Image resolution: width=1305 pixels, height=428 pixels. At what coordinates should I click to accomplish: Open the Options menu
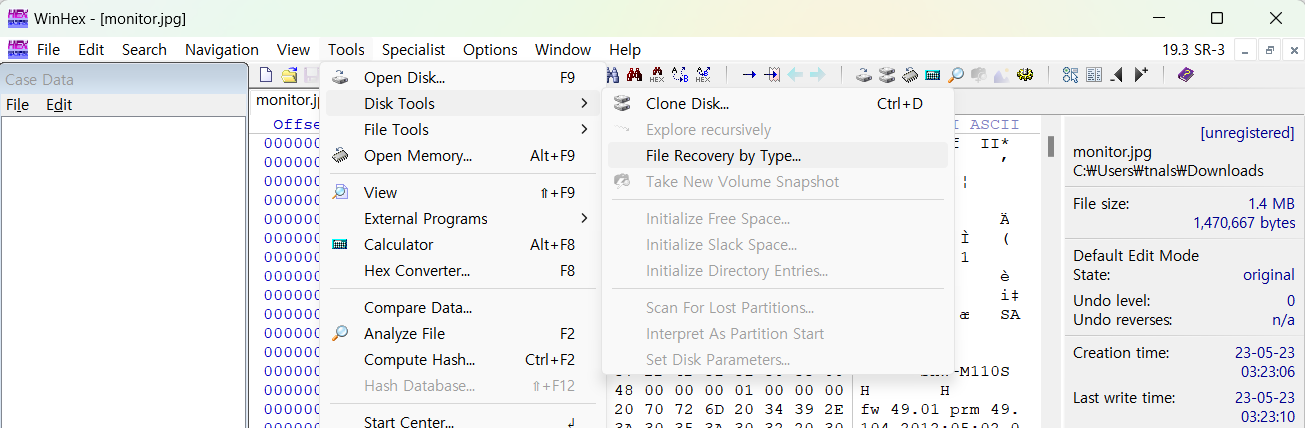tap(490, 49)
